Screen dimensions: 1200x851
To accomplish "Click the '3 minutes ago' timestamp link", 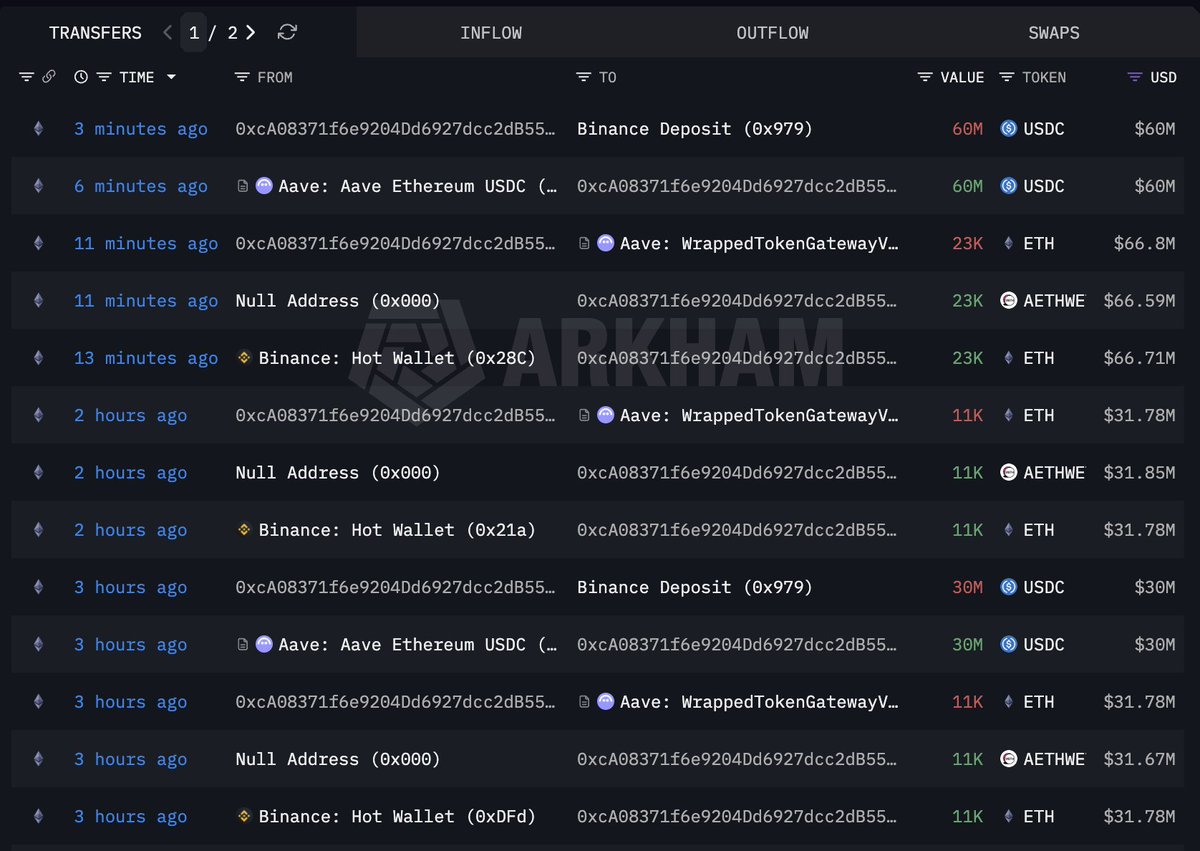I will [140, 128].
